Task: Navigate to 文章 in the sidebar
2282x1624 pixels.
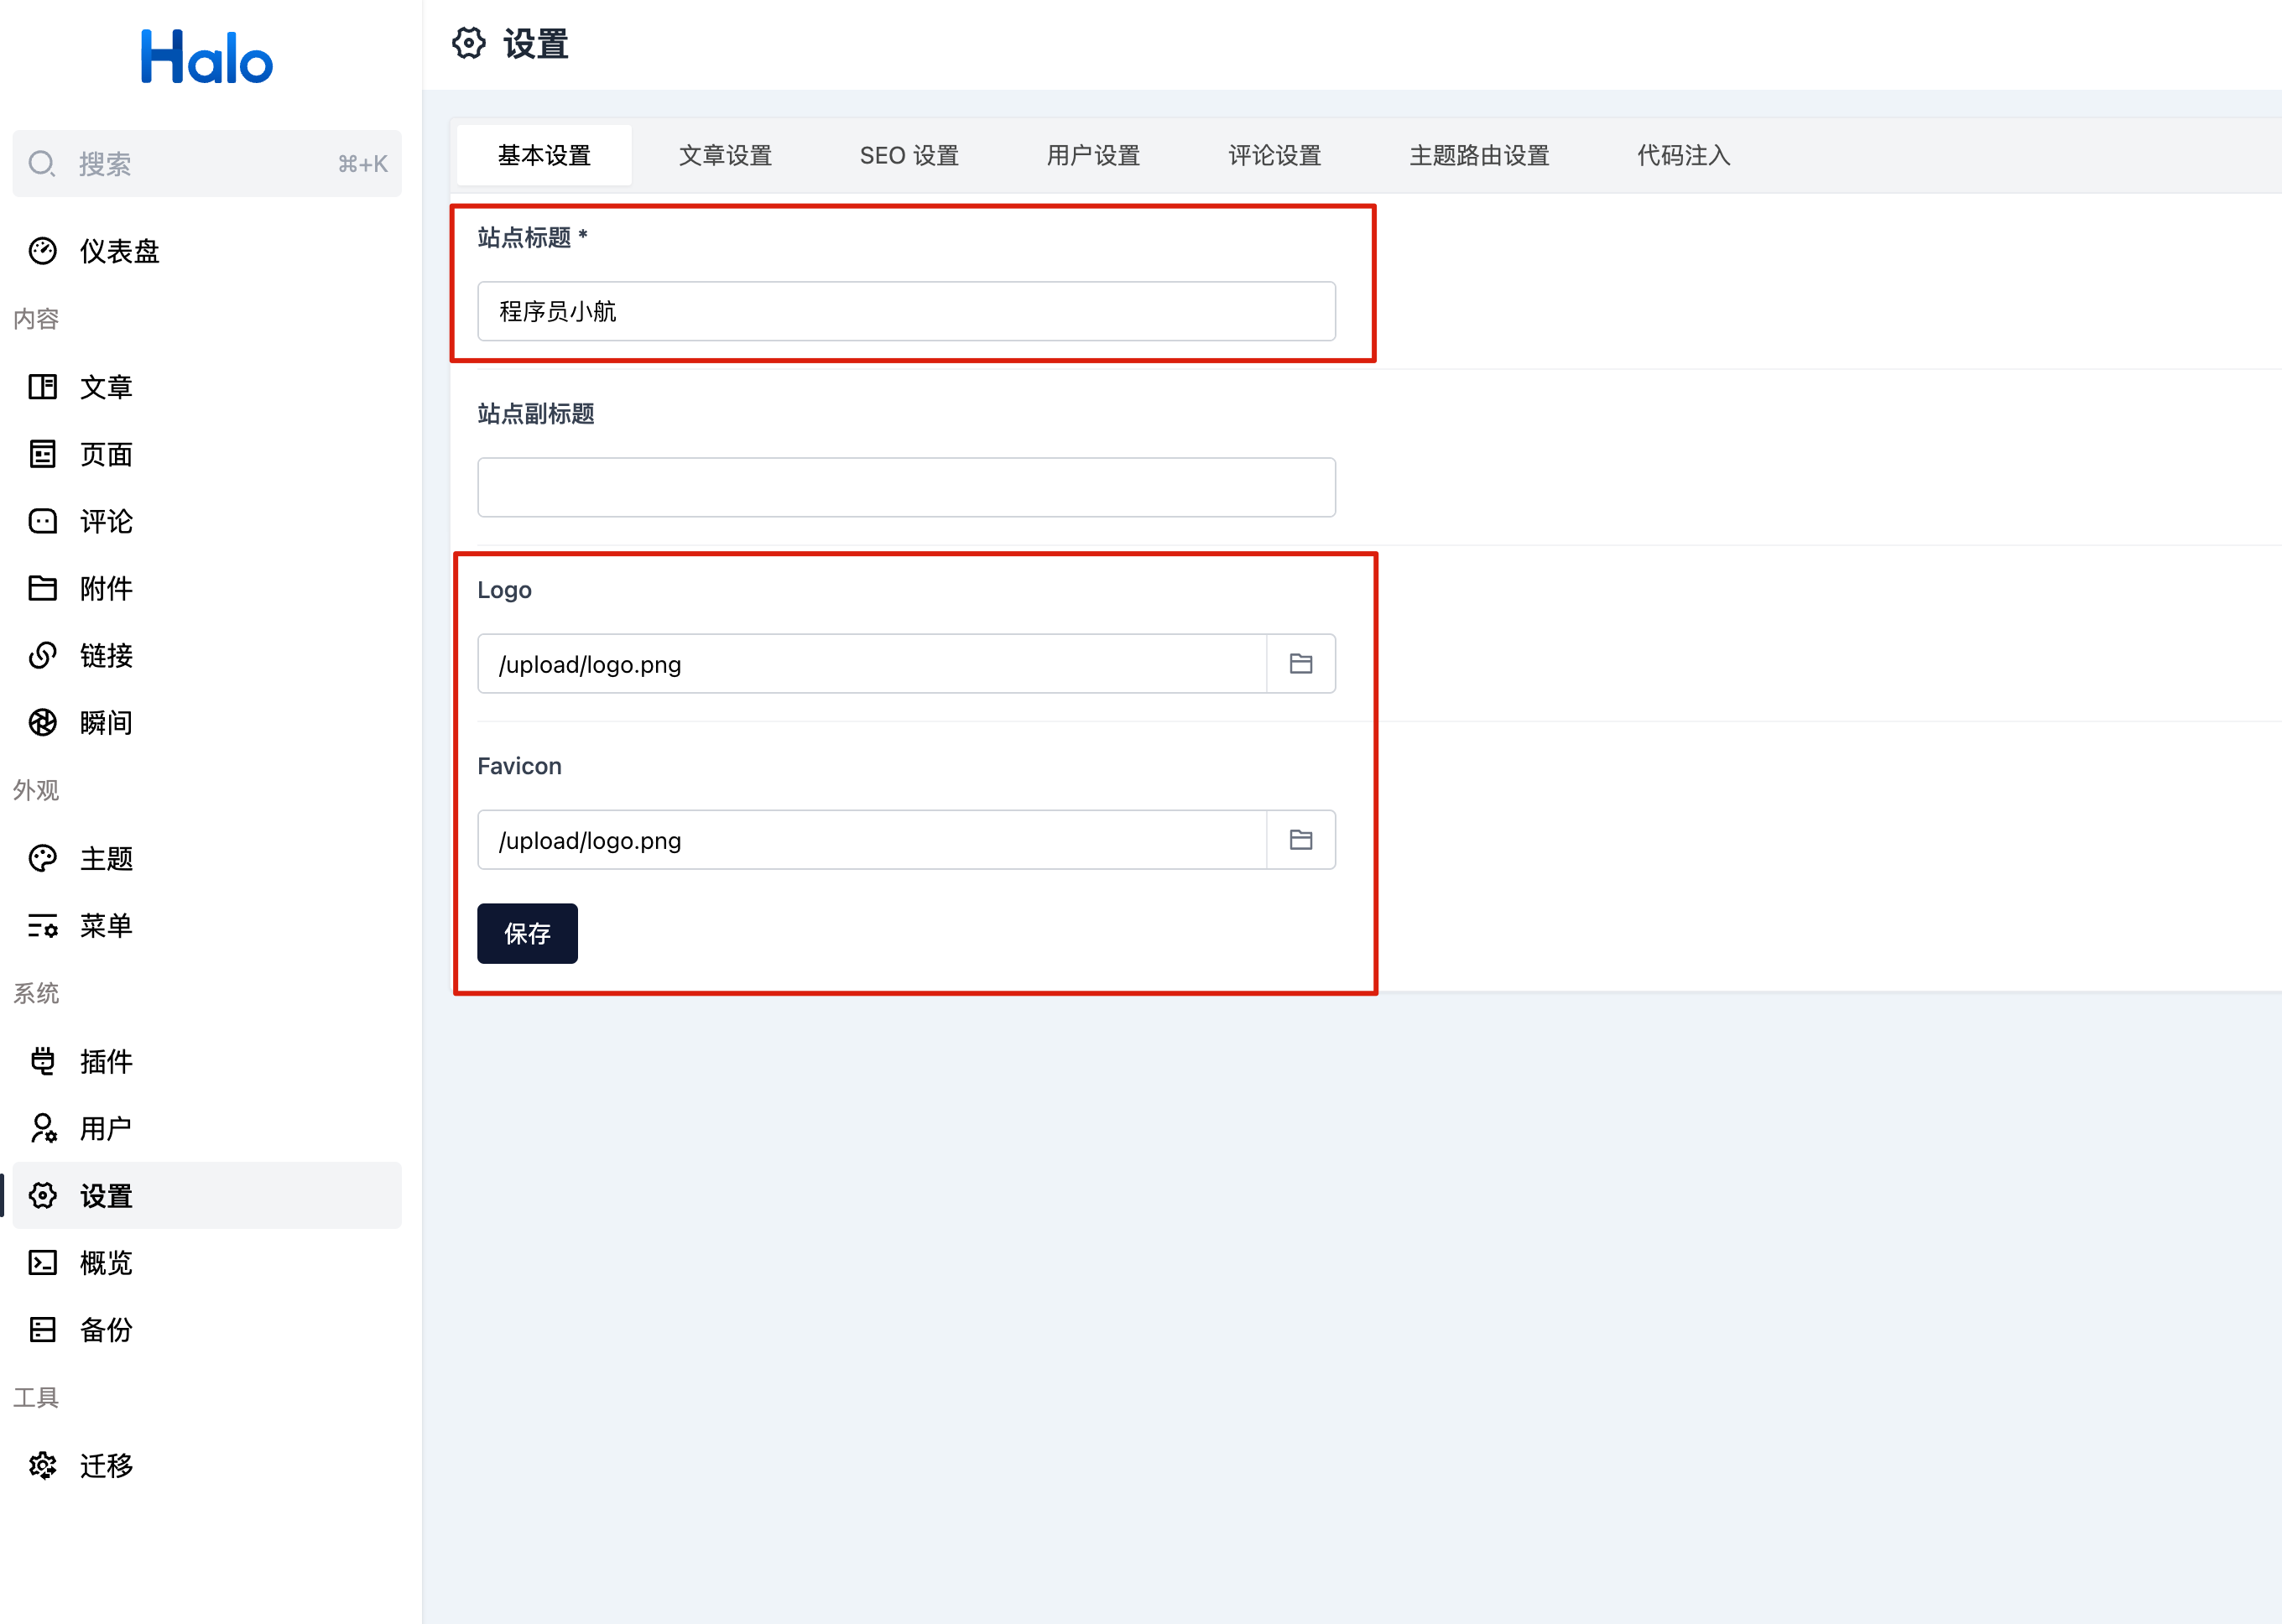Action: point(207,387)
